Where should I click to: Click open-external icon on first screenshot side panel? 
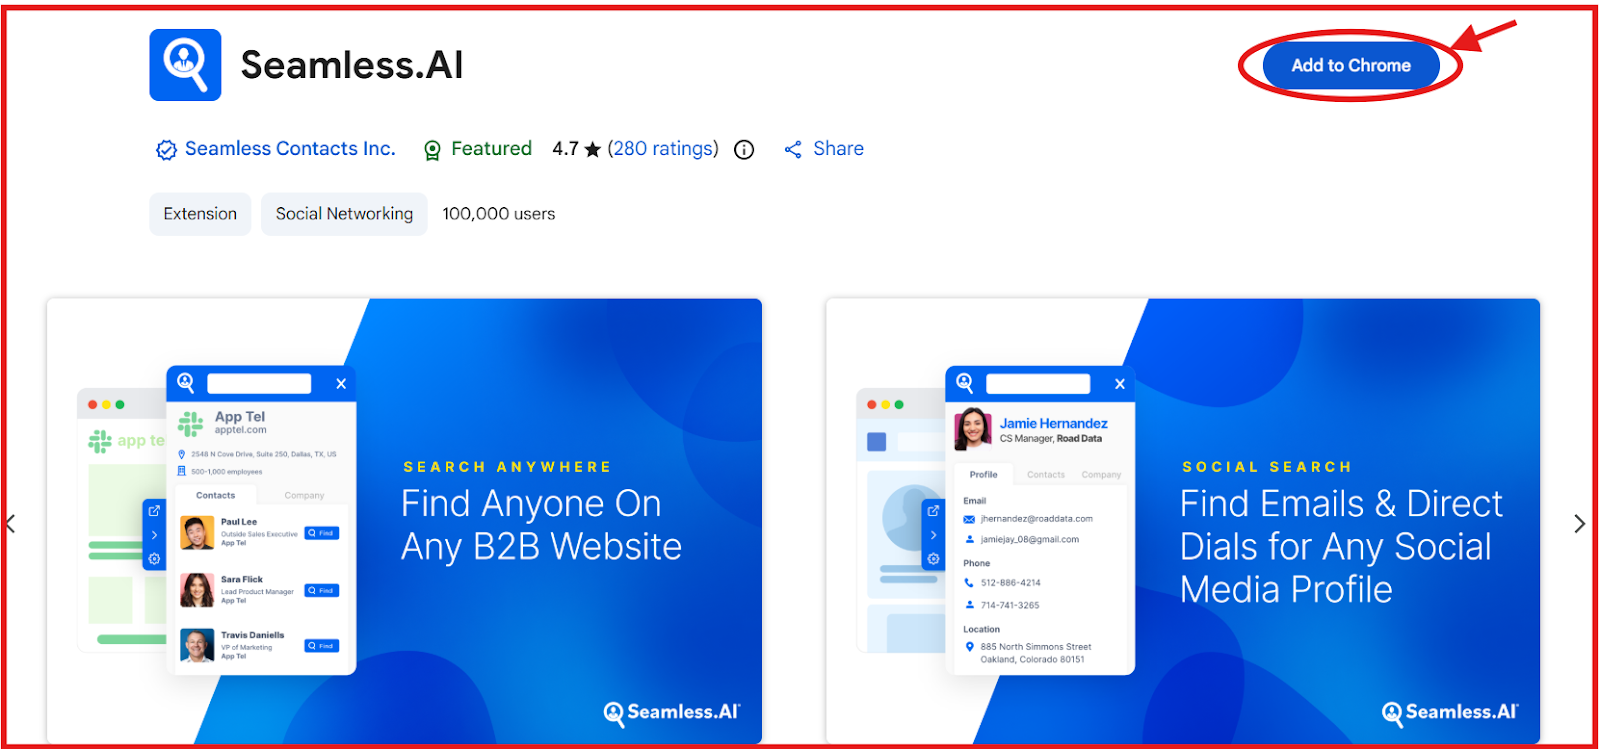tap(154, 511)
